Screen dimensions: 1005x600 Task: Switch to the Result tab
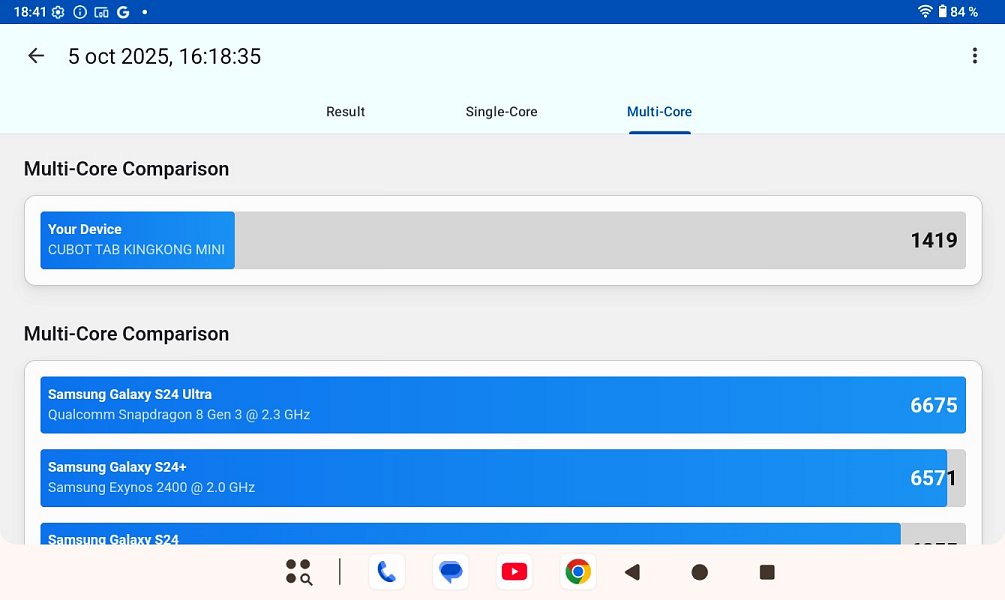pyautogui.click(x=345, y=112)
